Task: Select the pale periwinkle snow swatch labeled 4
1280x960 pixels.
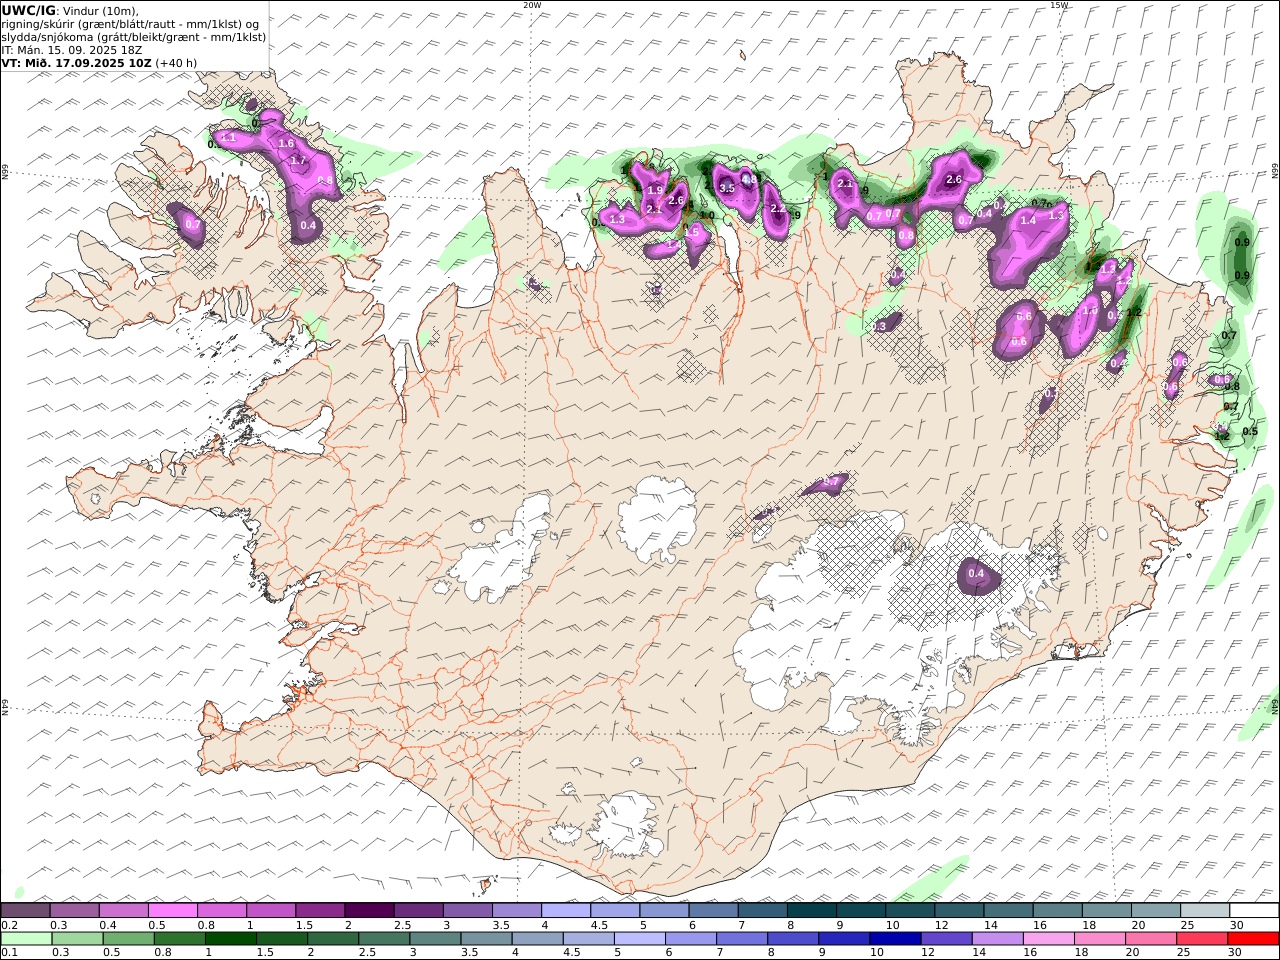Action: tap(565, 911)
